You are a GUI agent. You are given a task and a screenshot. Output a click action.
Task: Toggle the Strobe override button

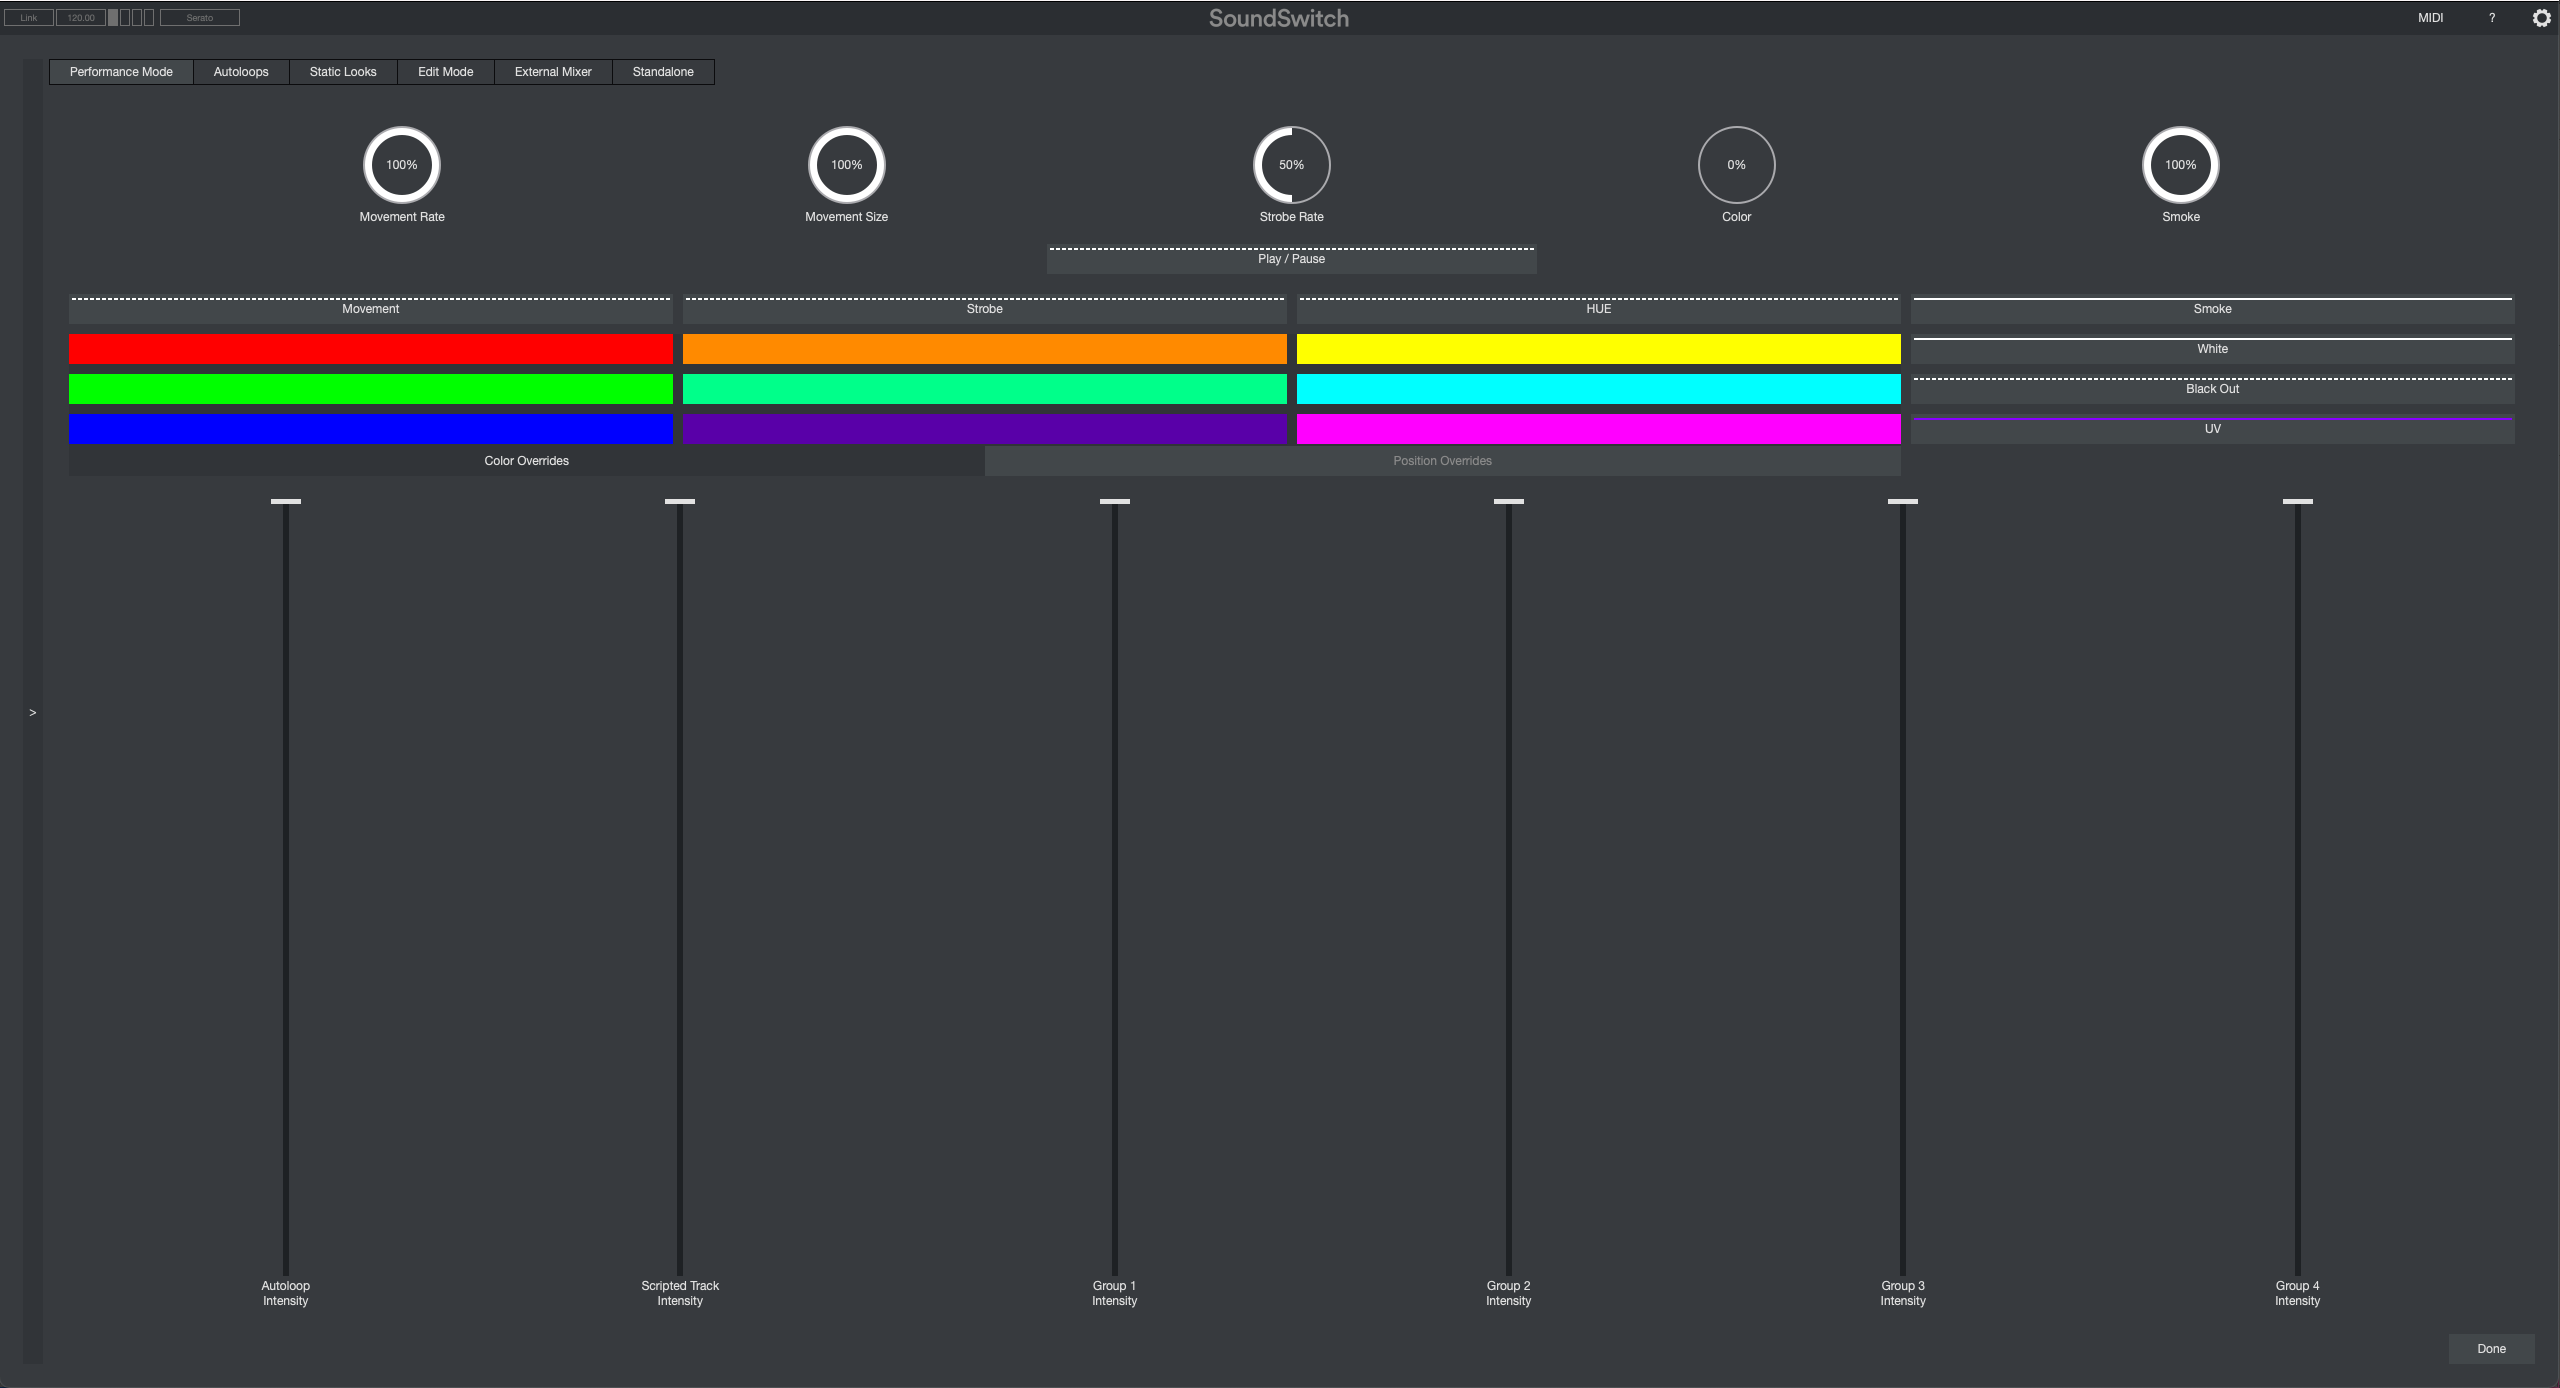985,309
